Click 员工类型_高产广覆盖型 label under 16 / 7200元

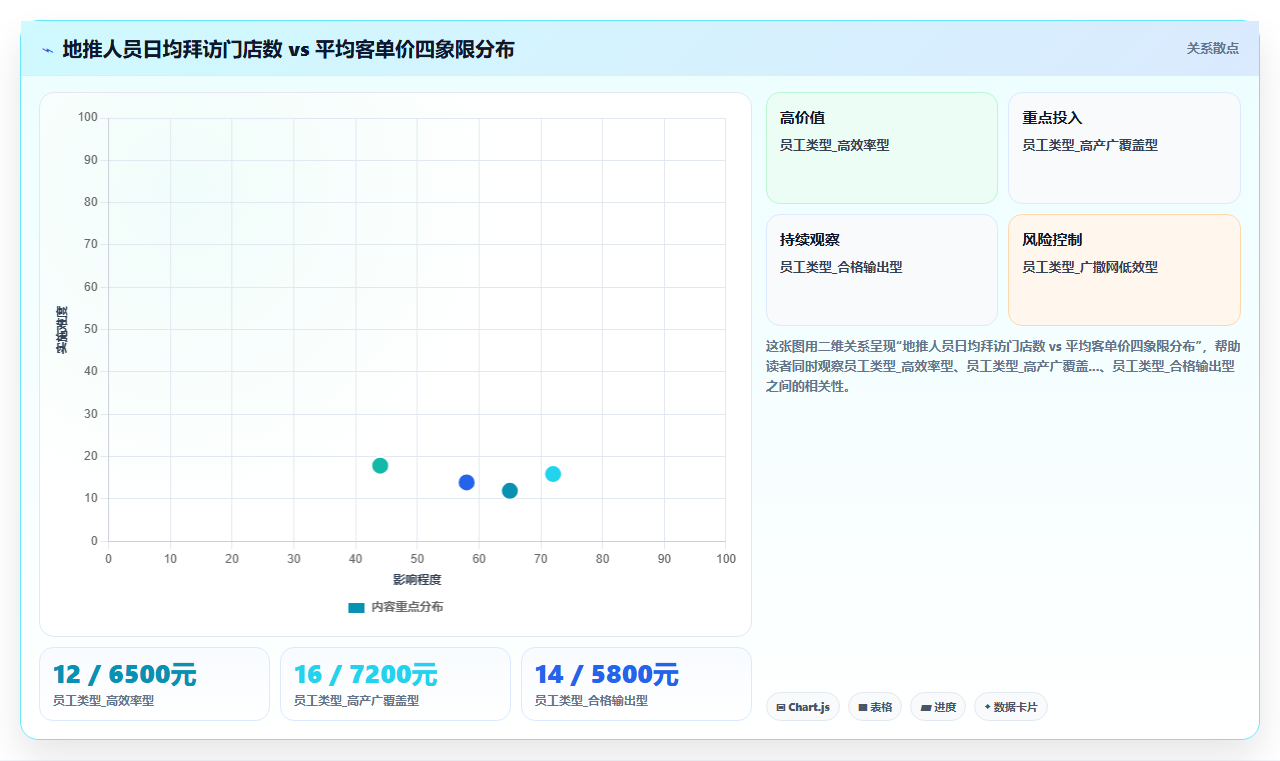pos(357,701)
